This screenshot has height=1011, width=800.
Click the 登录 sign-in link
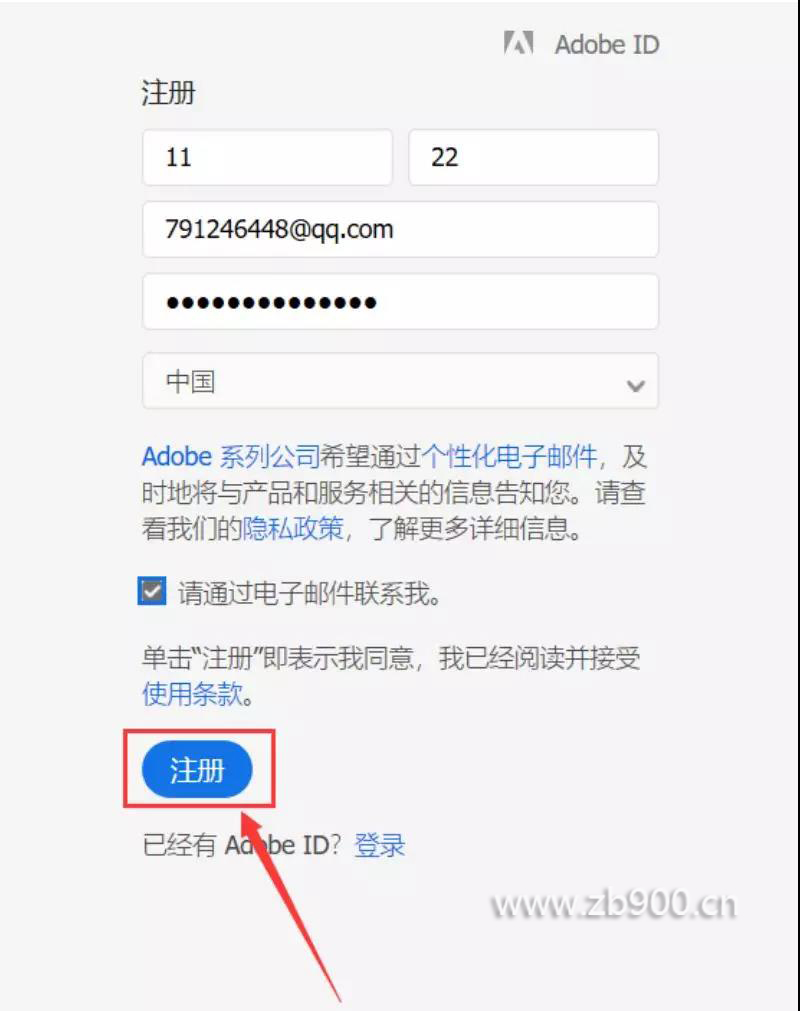(380, 845)
